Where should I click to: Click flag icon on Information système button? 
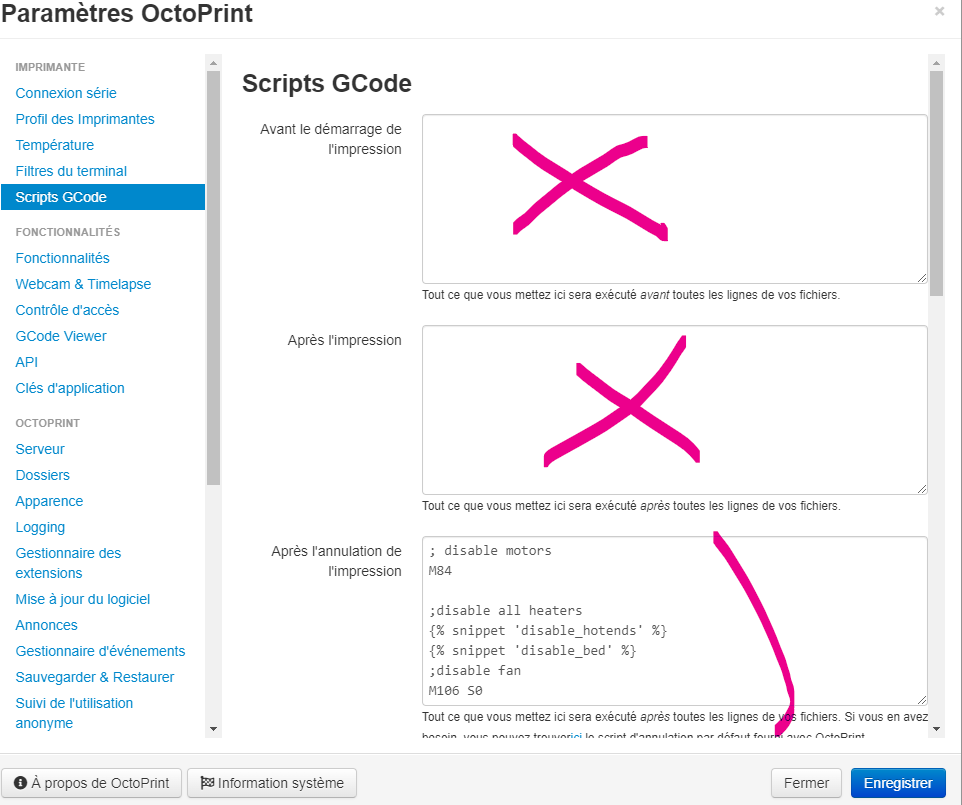(207, 783)
